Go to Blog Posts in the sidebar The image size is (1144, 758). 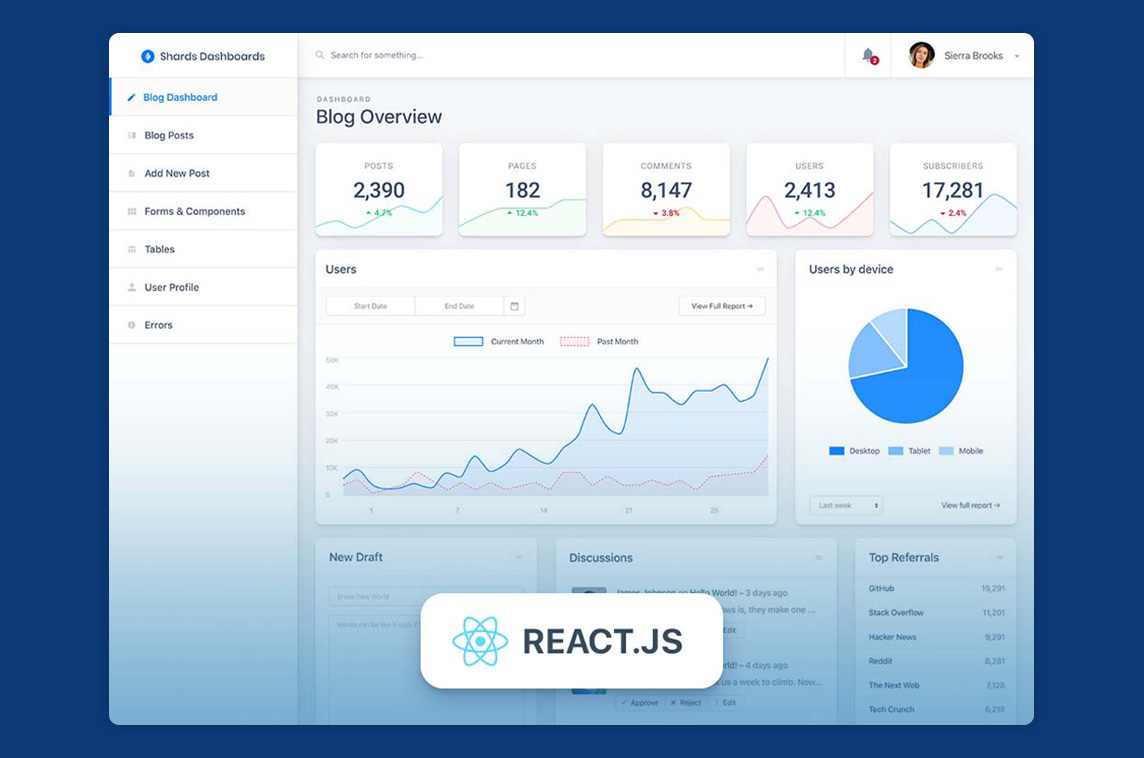(x=204, y=135)
